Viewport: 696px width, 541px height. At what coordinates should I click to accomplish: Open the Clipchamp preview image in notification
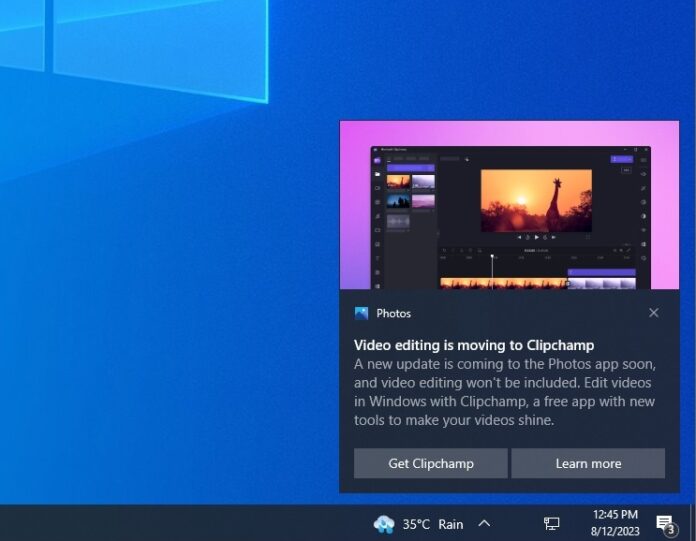pos(509,205)
